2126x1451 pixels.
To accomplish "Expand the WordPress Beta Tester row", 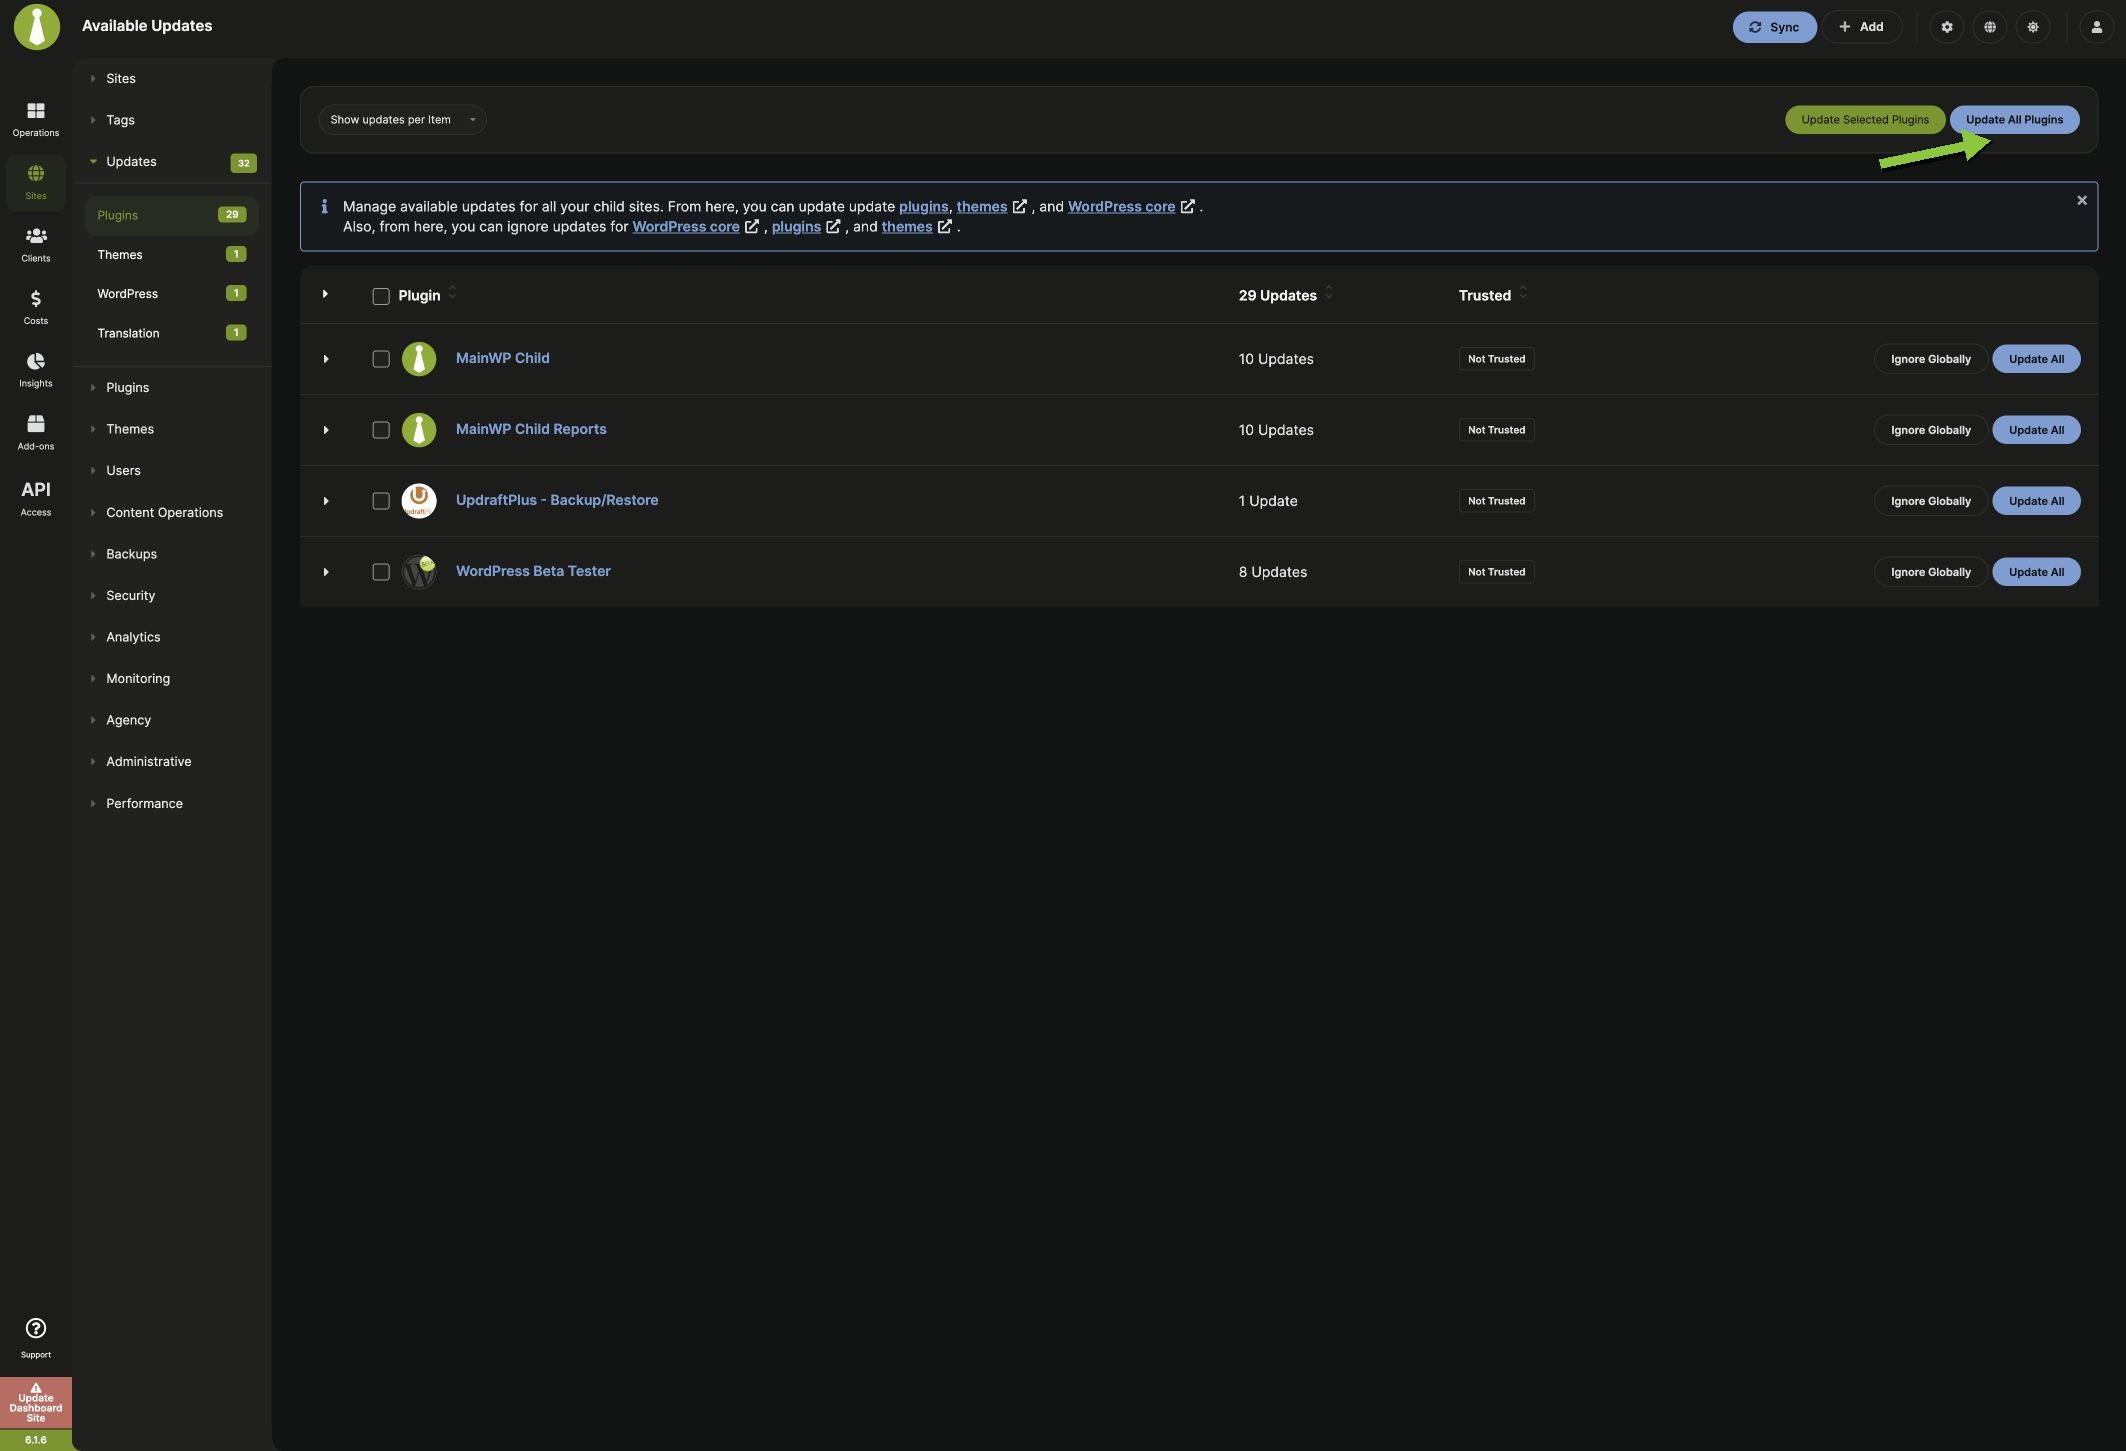I will [326, 572].
